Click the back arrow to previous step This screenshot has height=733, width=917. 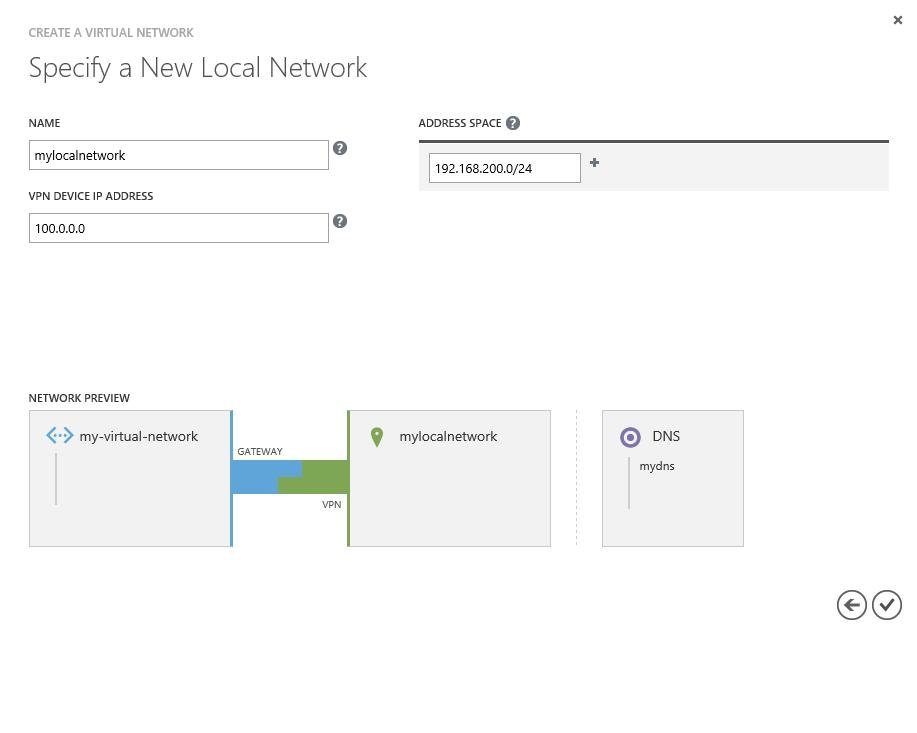851,605
